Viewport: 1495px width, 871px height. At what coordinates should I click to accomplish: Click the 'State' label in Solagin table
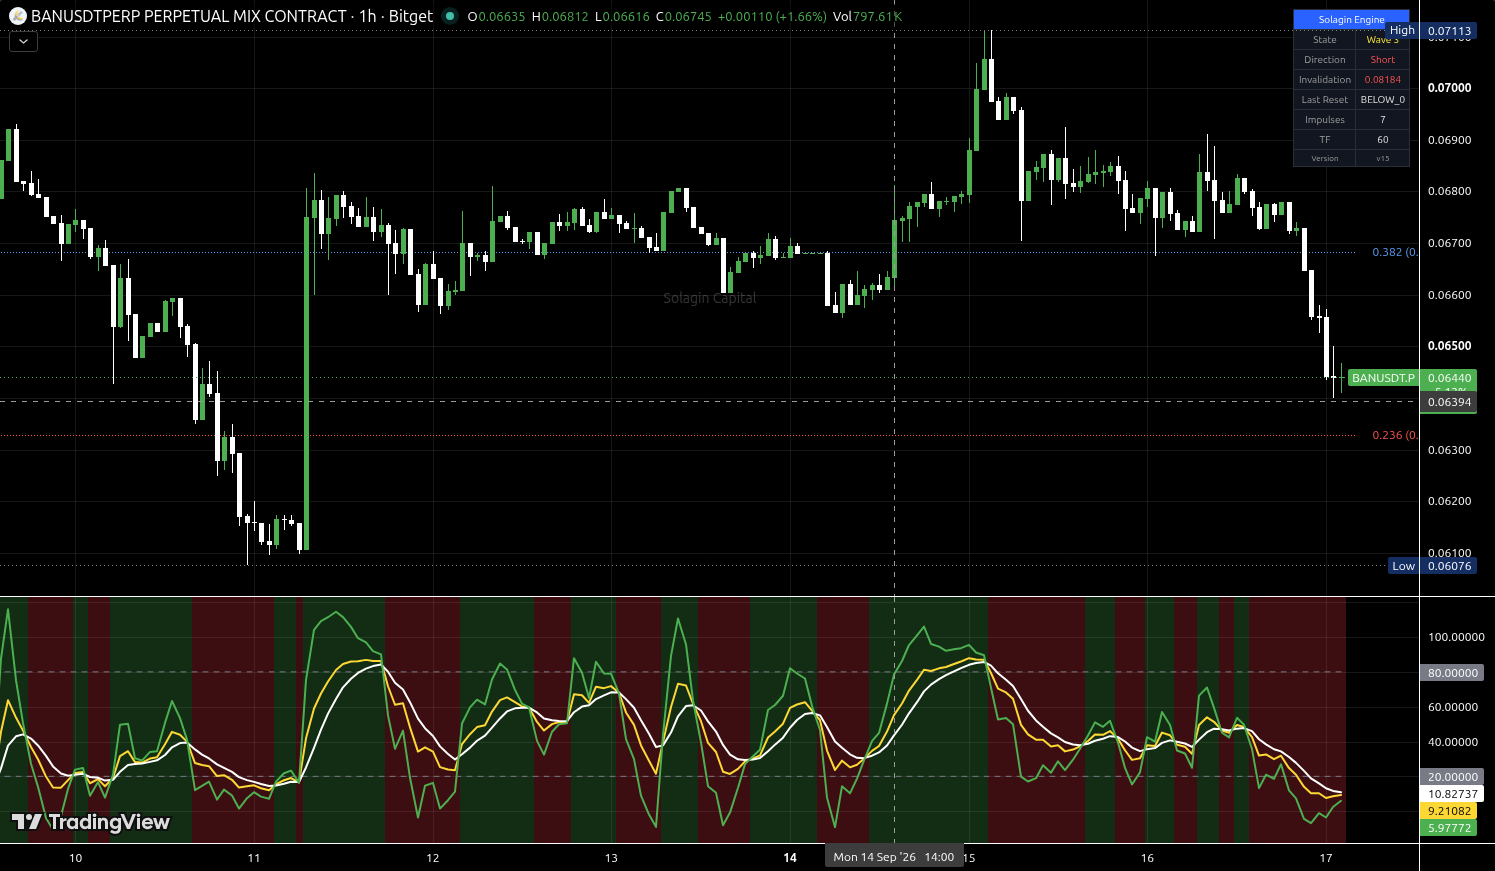tap(1325, 40)
